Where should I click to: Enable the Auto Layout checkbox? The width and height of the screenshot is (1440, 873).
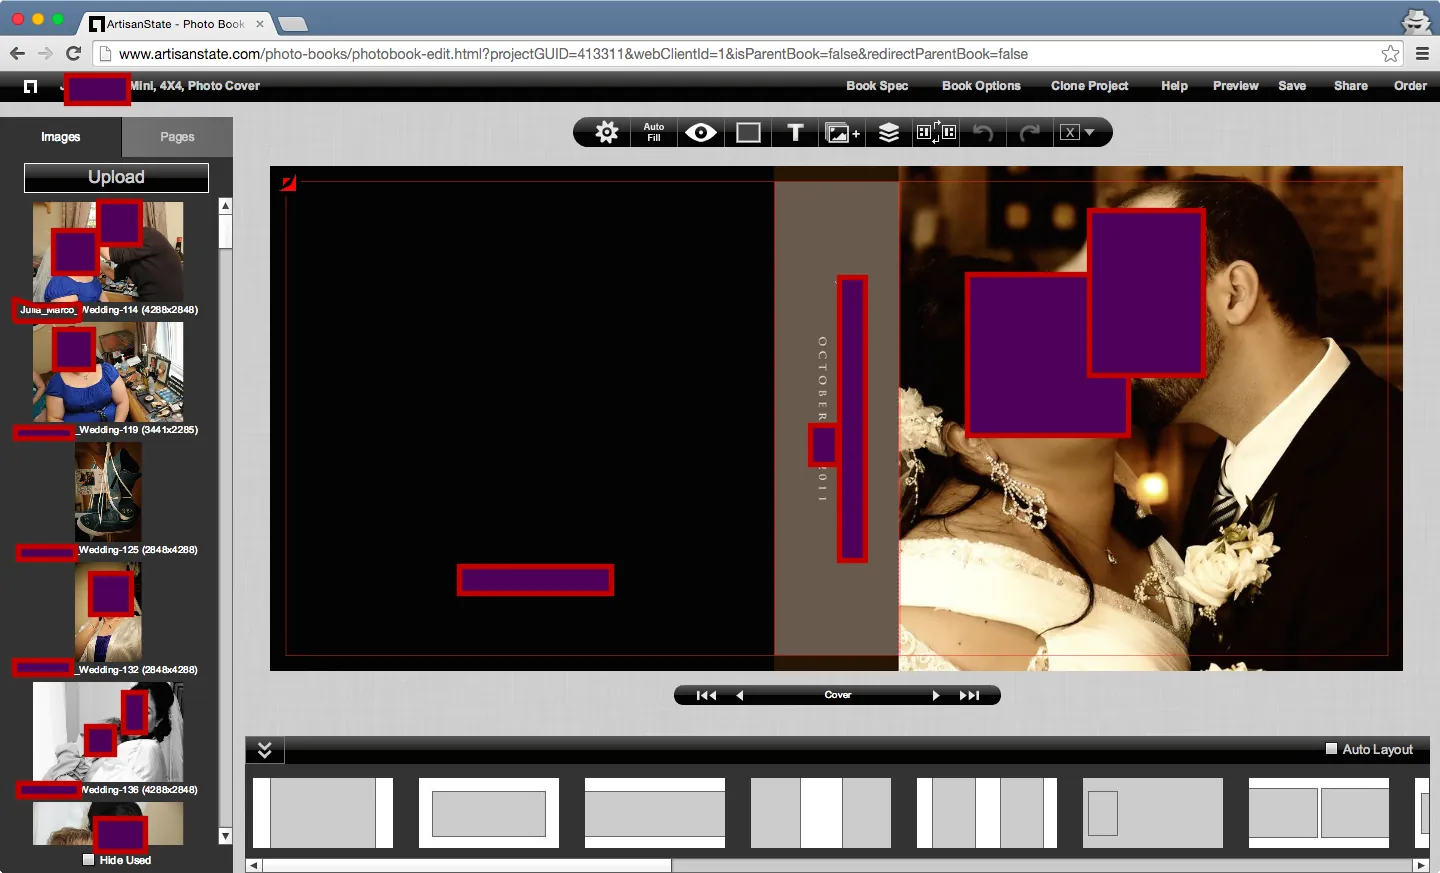(x=1331, y=748)
